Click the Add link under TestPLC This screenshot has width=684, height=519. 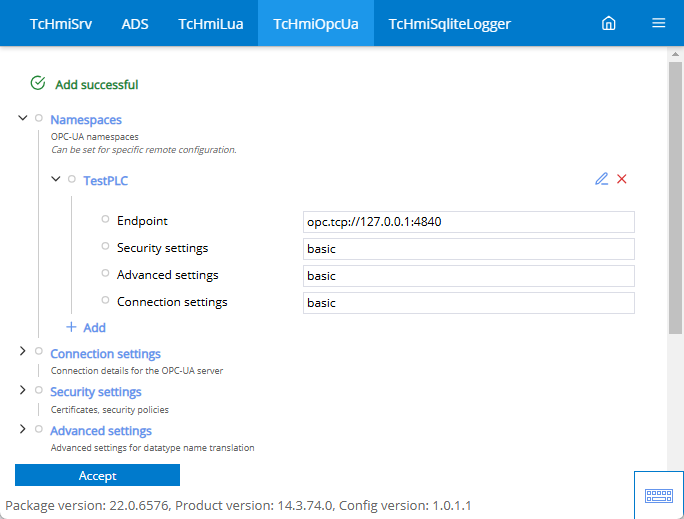(x=95, y=328)
